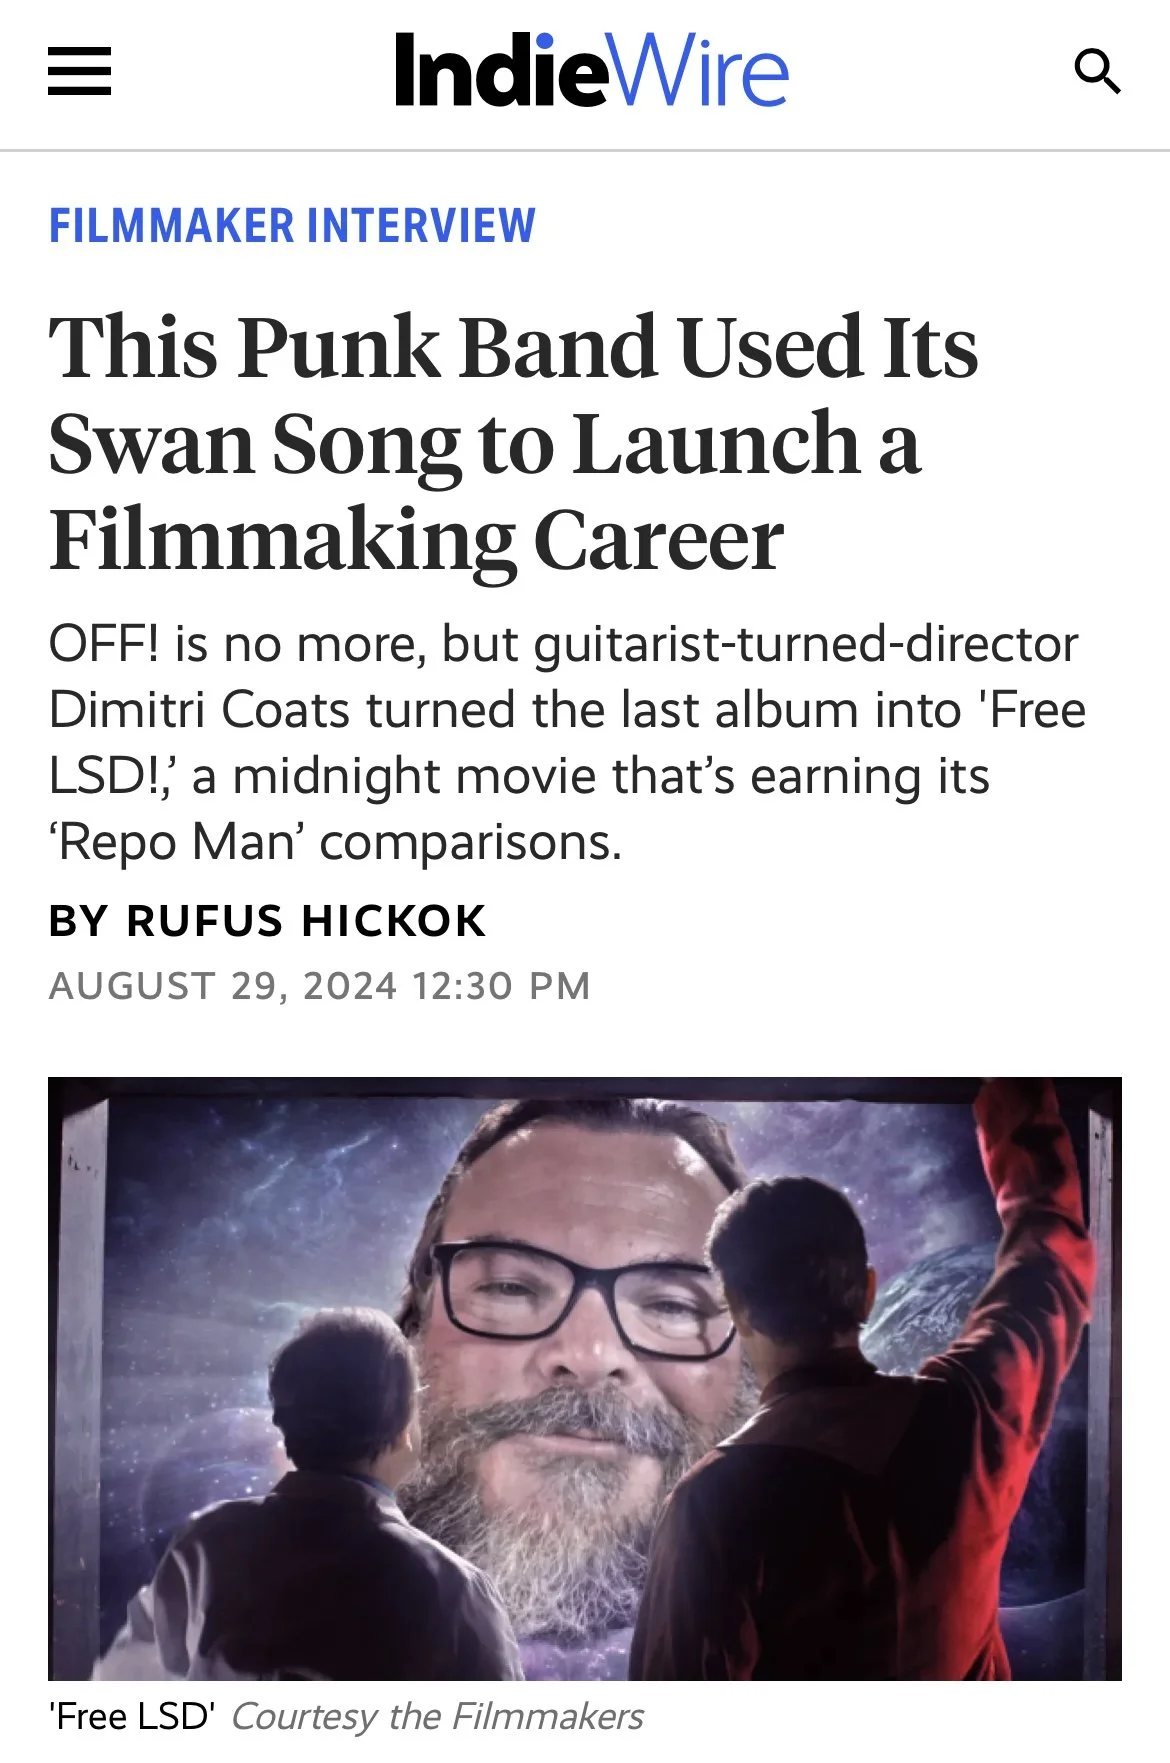Click the word 'BY' before author name
The height and width of the screenshot is (1763, 1170).
coord(78,921)
